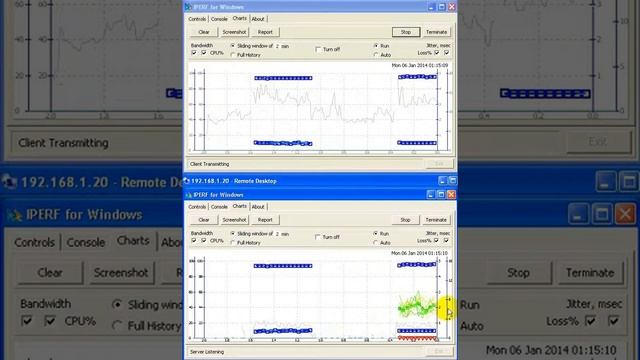Open the Controls tab in the Server Listening window
Image resolution: width=640 pixels, height=360 pixels.
click(x=197, y=207)
